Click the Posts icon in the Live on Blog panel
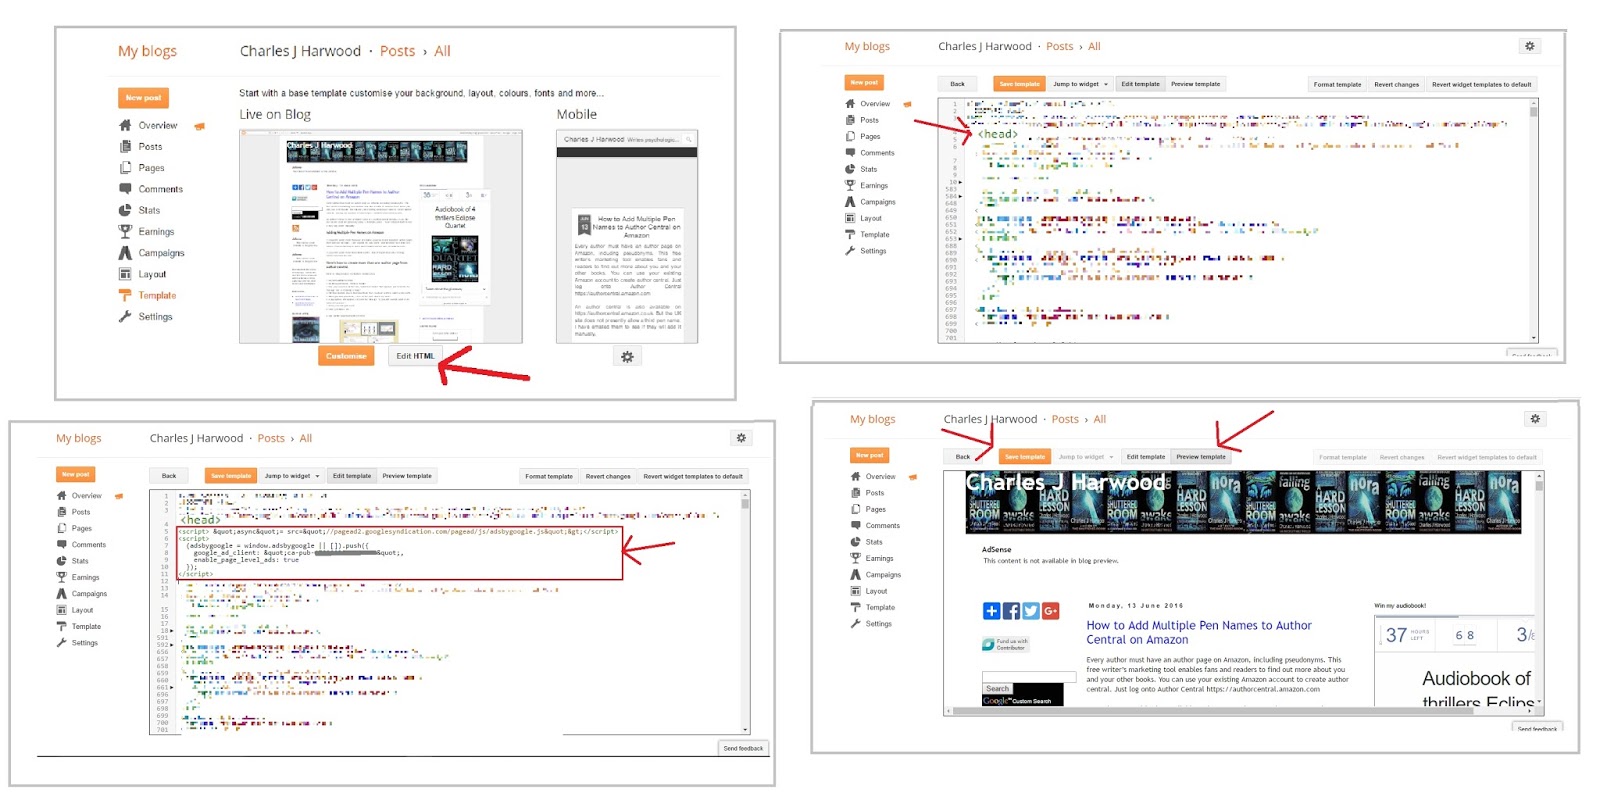 [125, 146]
